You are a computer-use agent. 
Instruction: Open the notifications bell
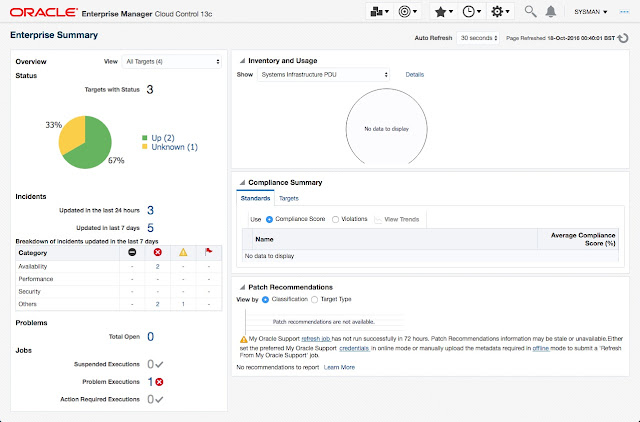551,12
